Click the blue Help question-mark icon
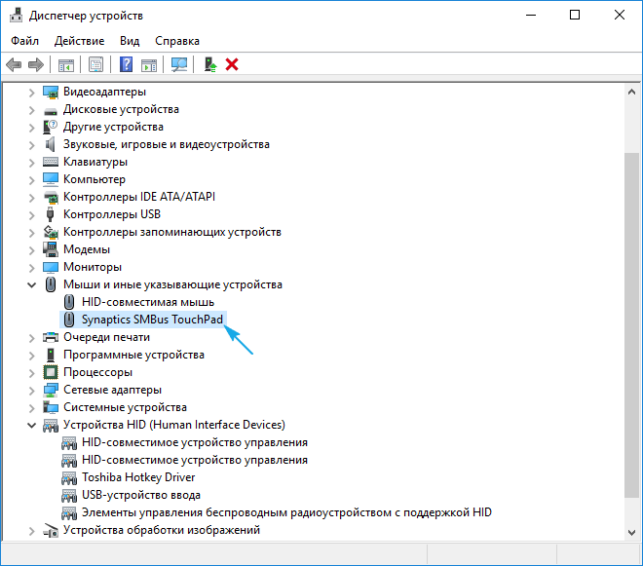643x566 pixels. [x=126, y=64]
